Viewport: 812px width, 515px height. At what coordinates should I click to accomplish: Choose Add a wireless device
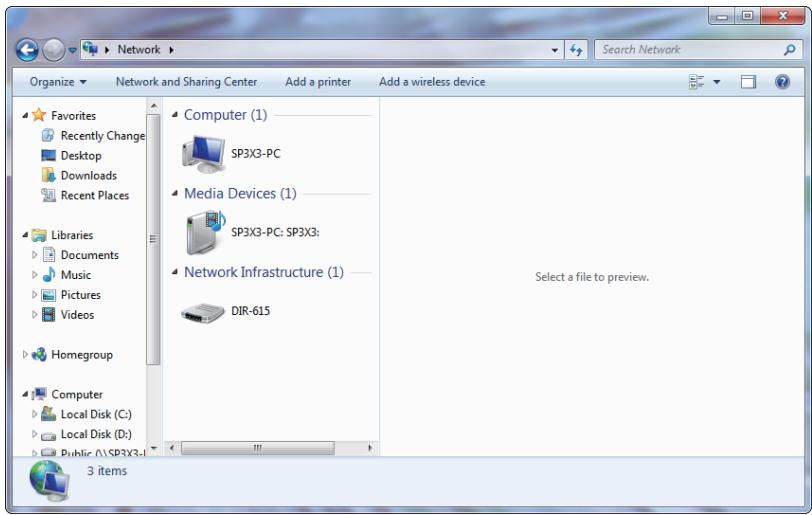pos(432,82)
